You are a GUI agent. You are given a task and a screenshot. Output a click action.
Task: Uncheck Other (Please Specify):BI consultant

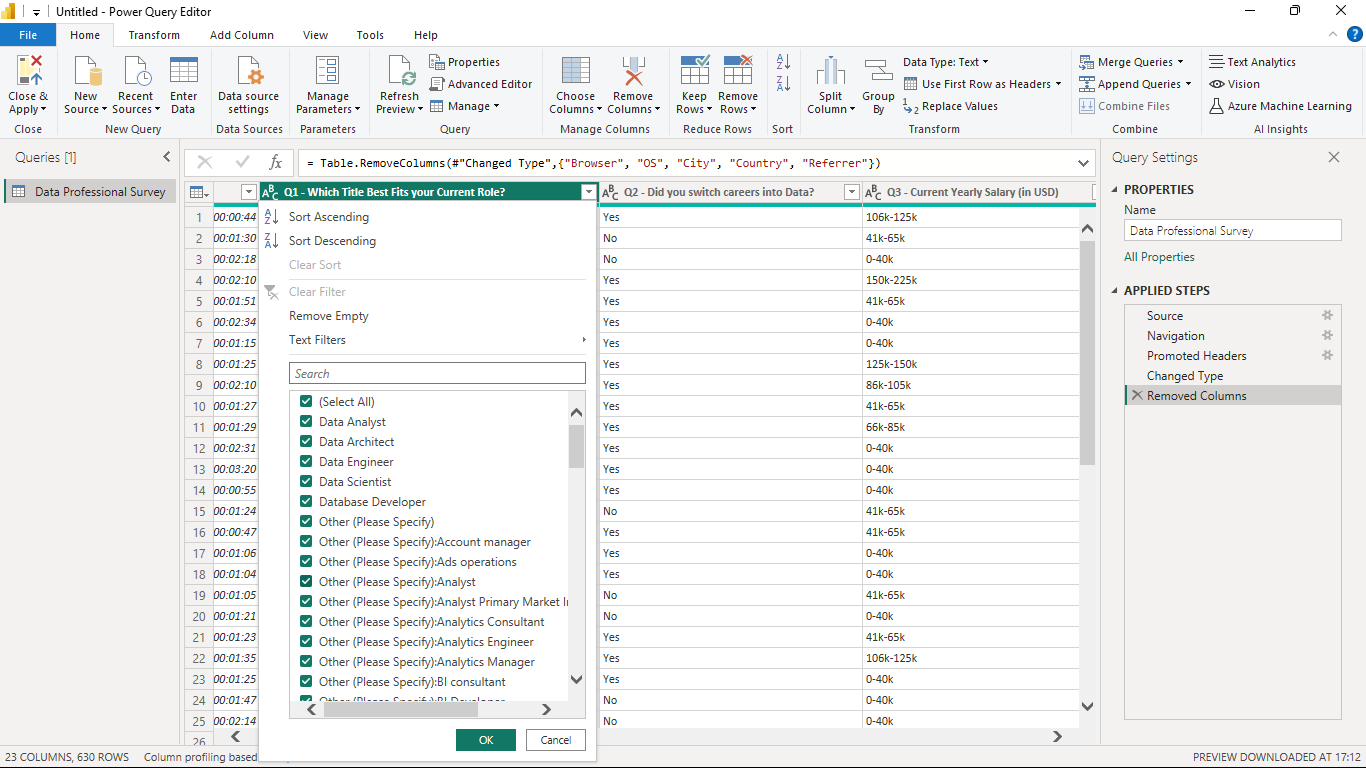(306, 682)
